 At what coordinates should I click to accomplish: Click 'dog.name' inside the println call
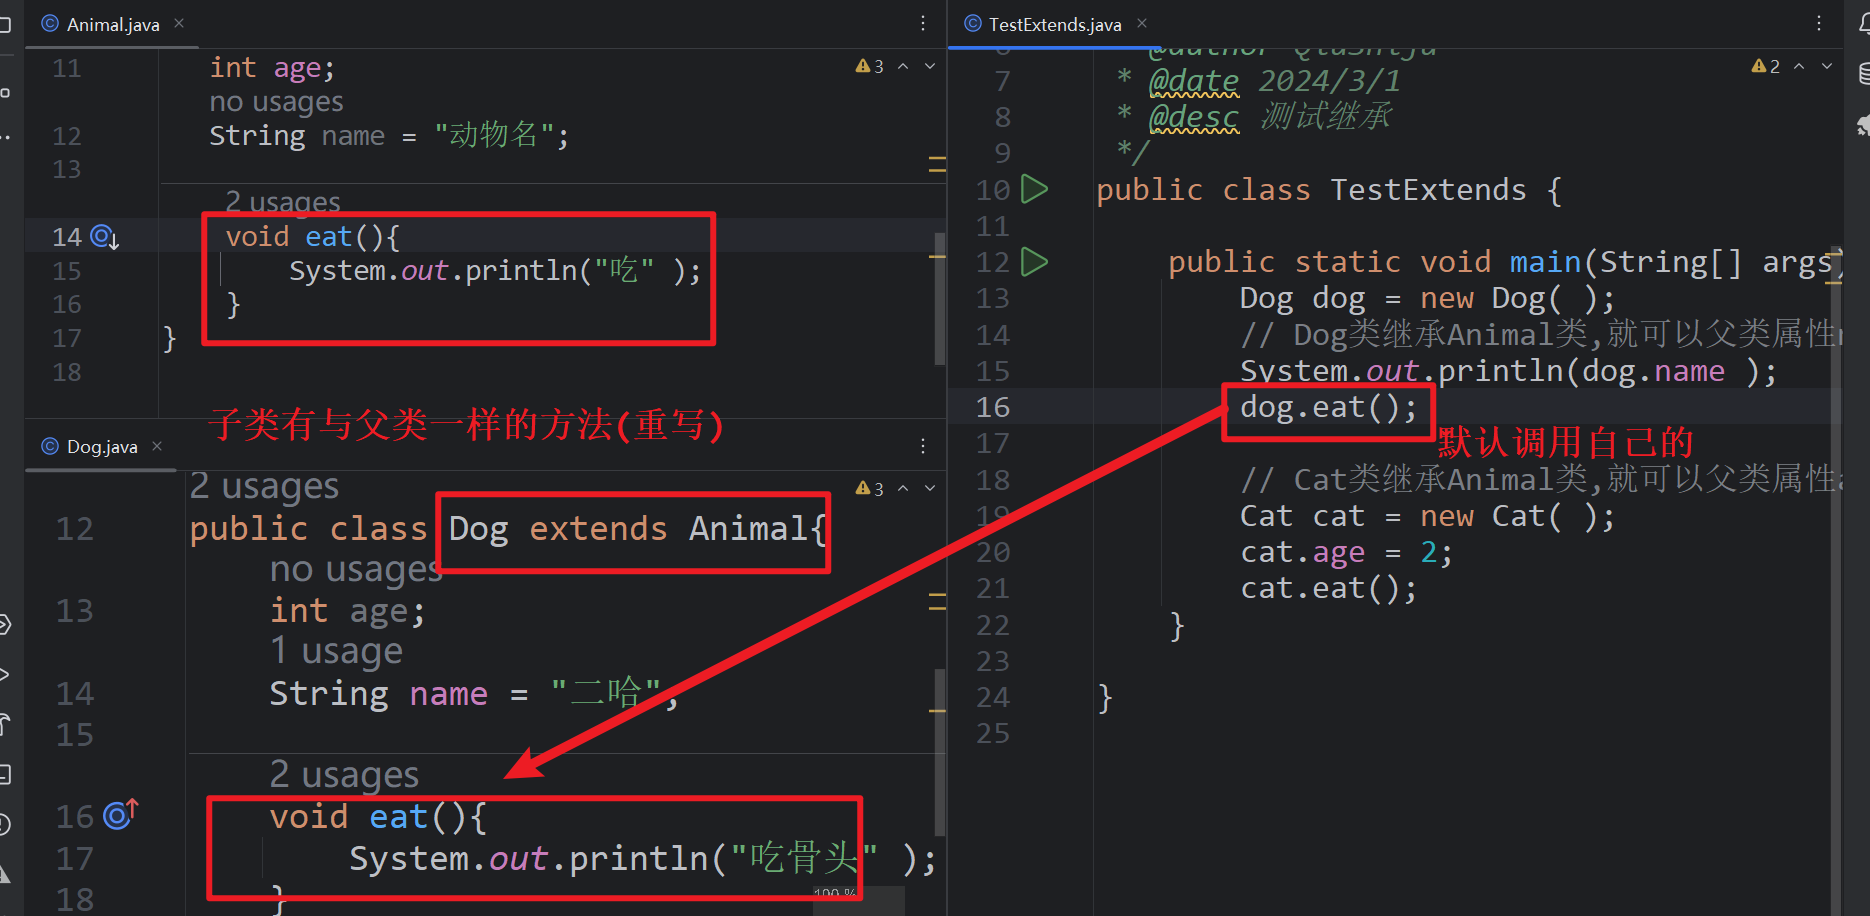(1653, 371)
